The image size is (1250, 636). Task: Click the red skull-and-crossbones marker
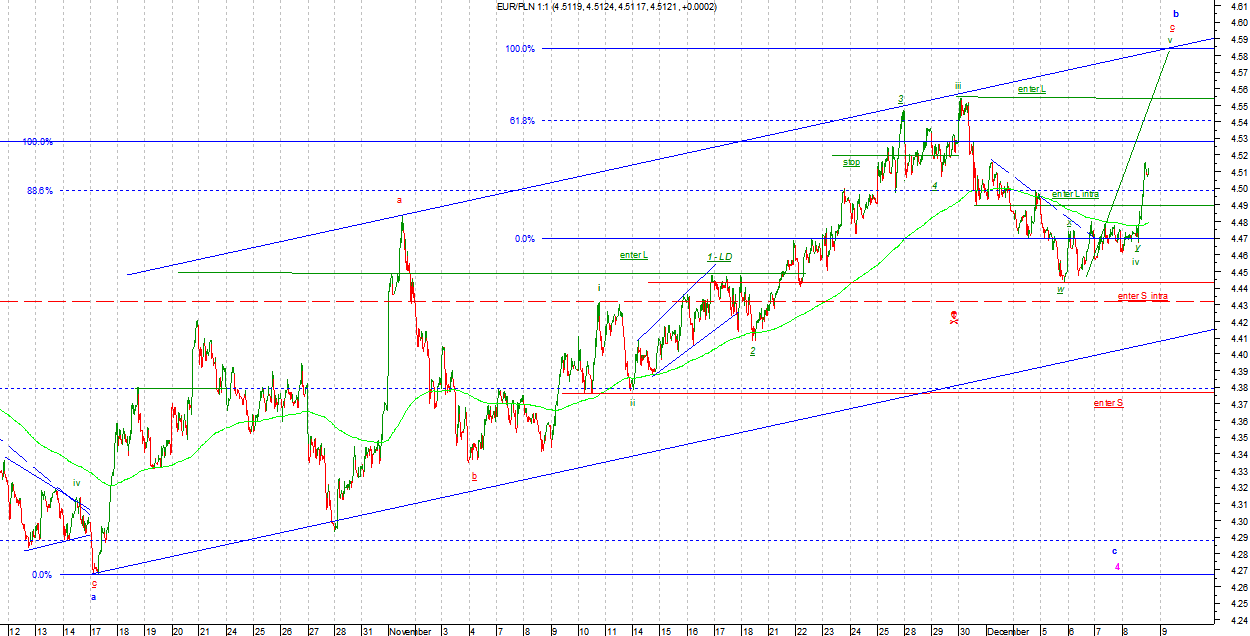click(x=955, y=317)
